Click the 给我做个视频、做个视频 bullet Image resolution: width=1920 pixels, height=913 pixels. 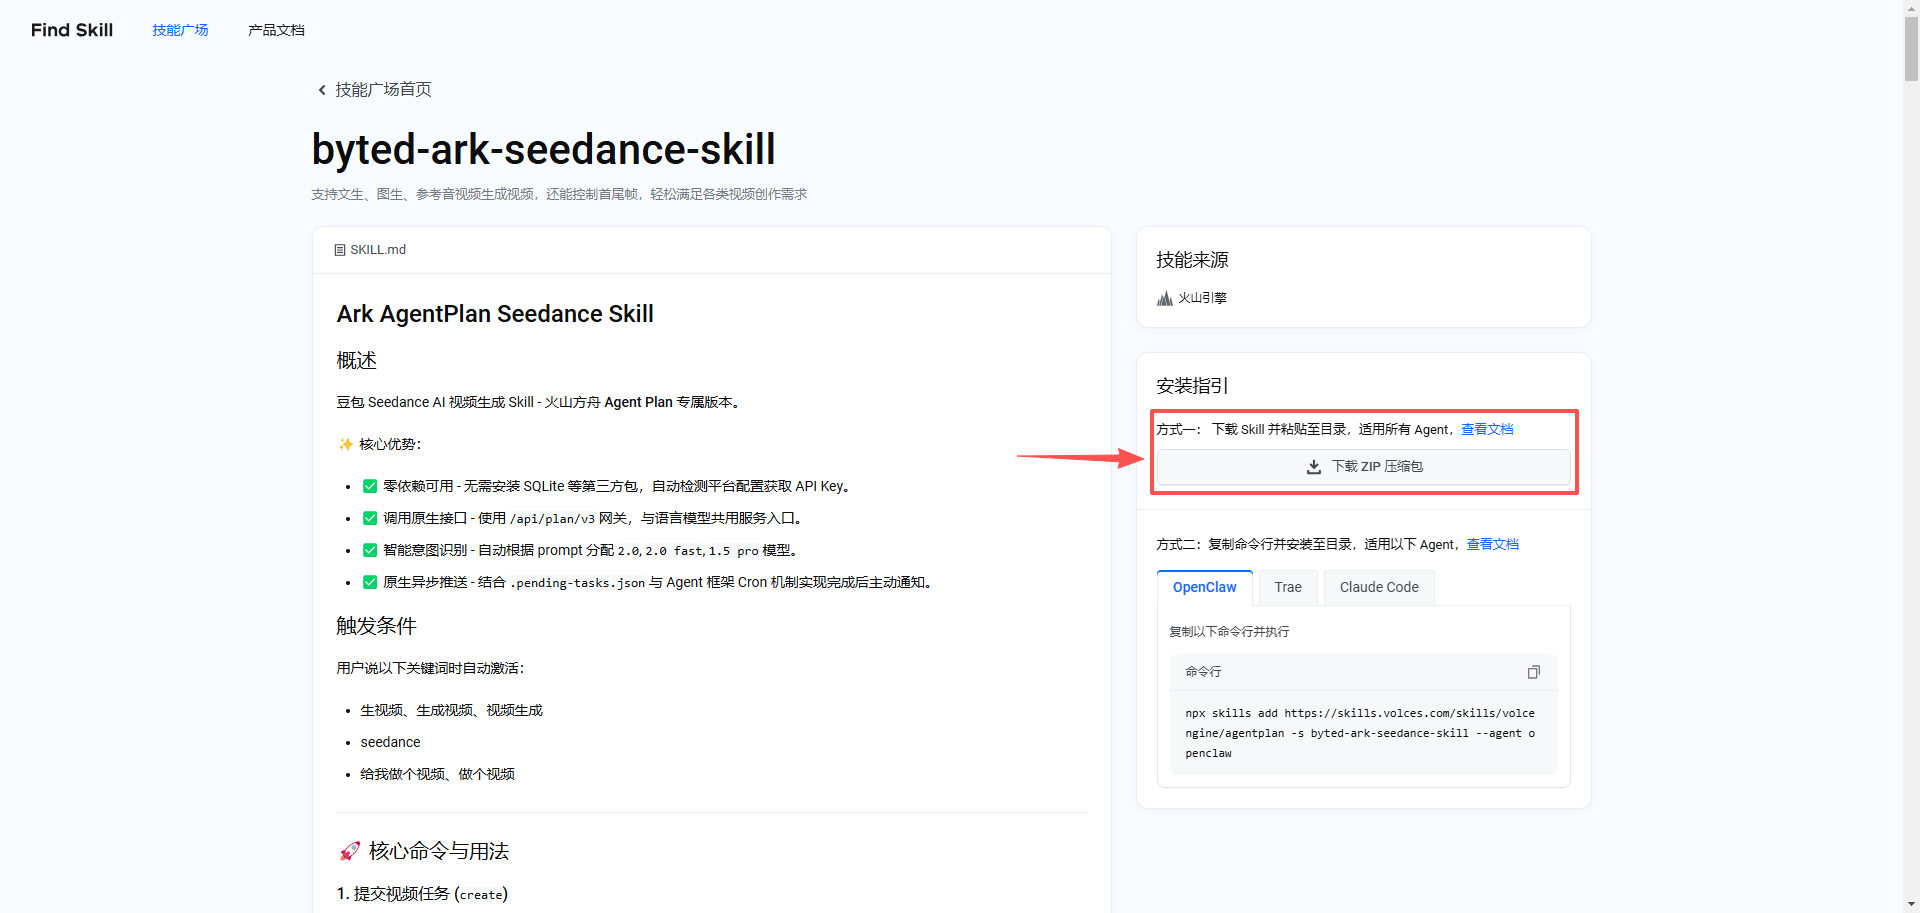tap(437, 774)
